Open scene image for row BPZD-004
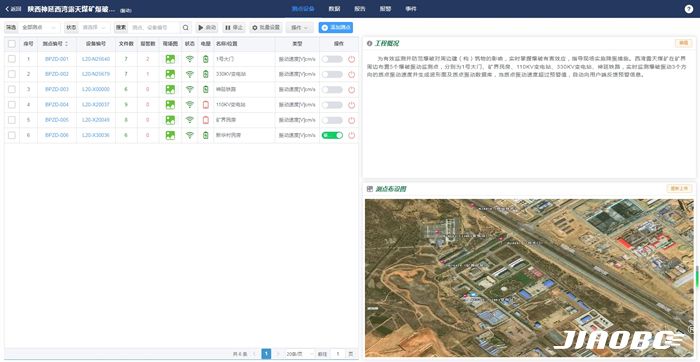 [x=170, y=104]
